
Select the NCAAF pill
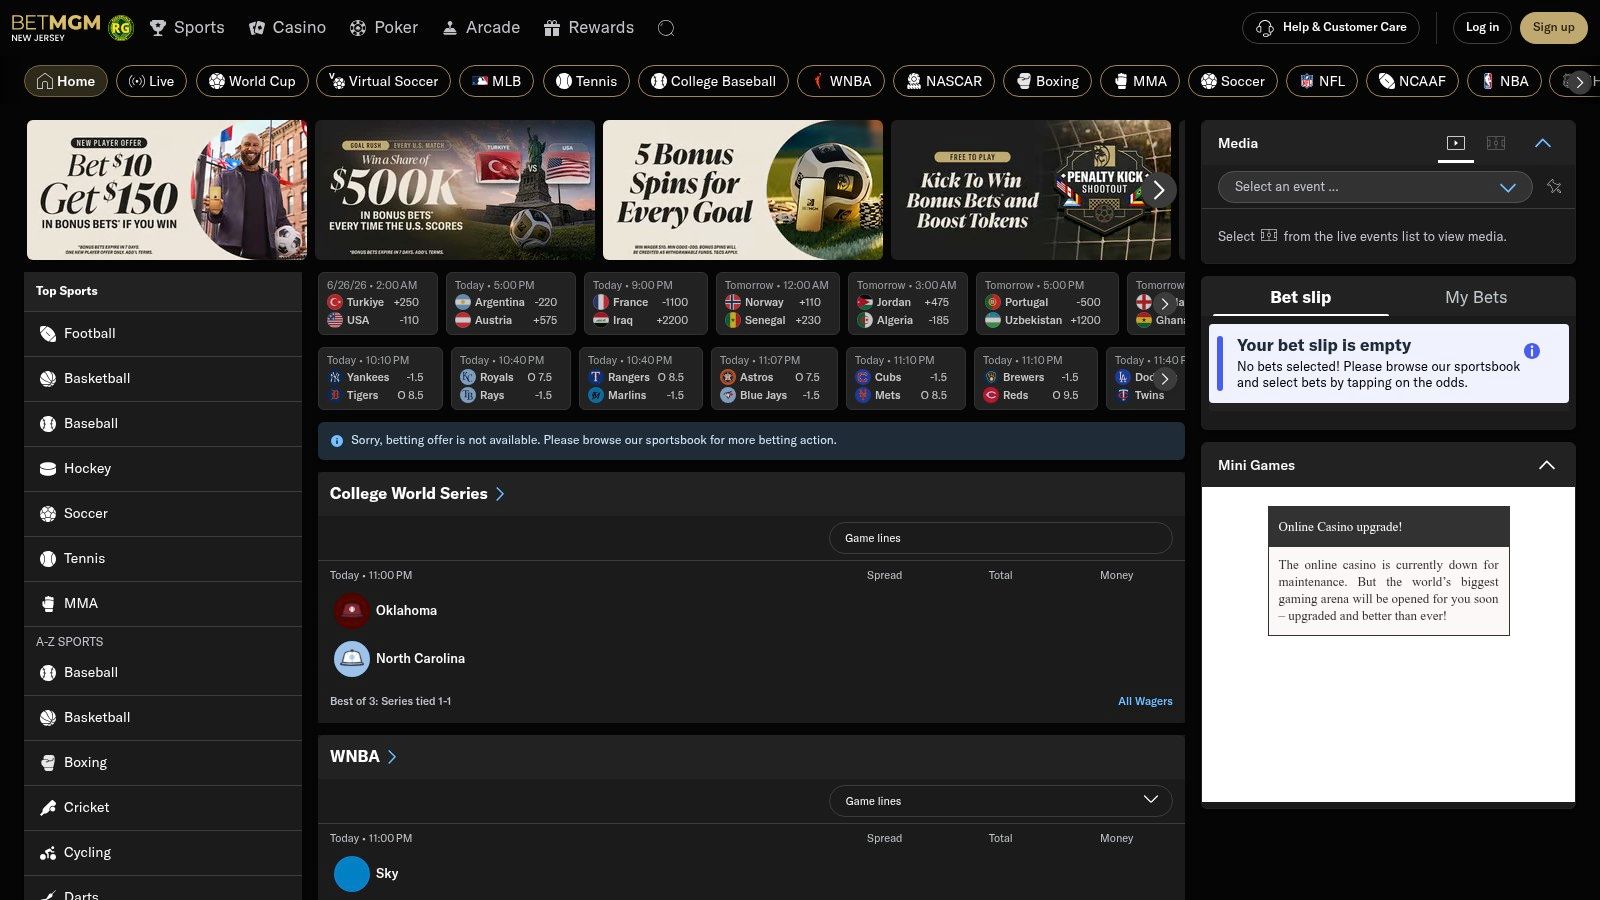pos(1412,81)
